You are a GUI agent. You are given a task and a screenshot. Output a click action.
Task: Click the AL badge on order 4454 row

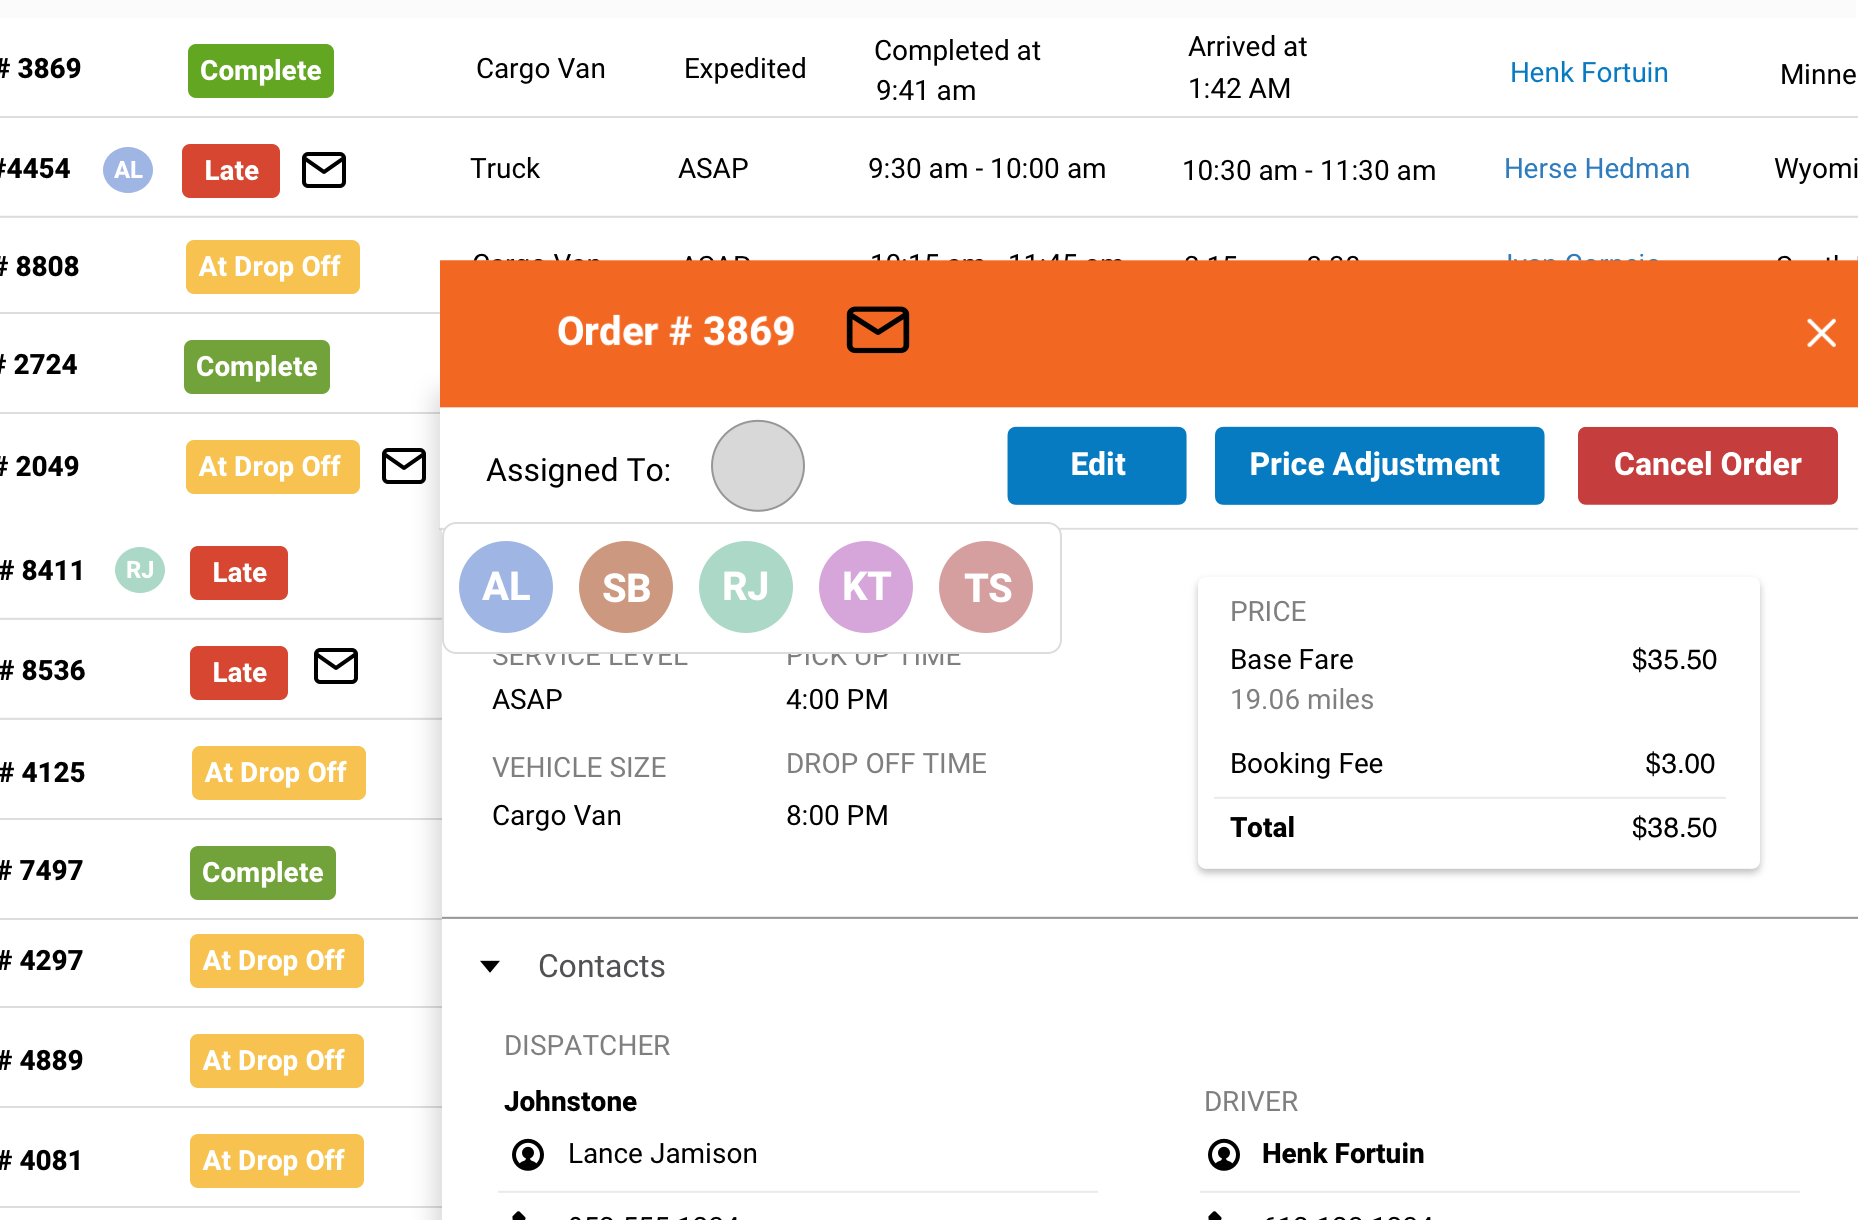click(x=128, y=170)
